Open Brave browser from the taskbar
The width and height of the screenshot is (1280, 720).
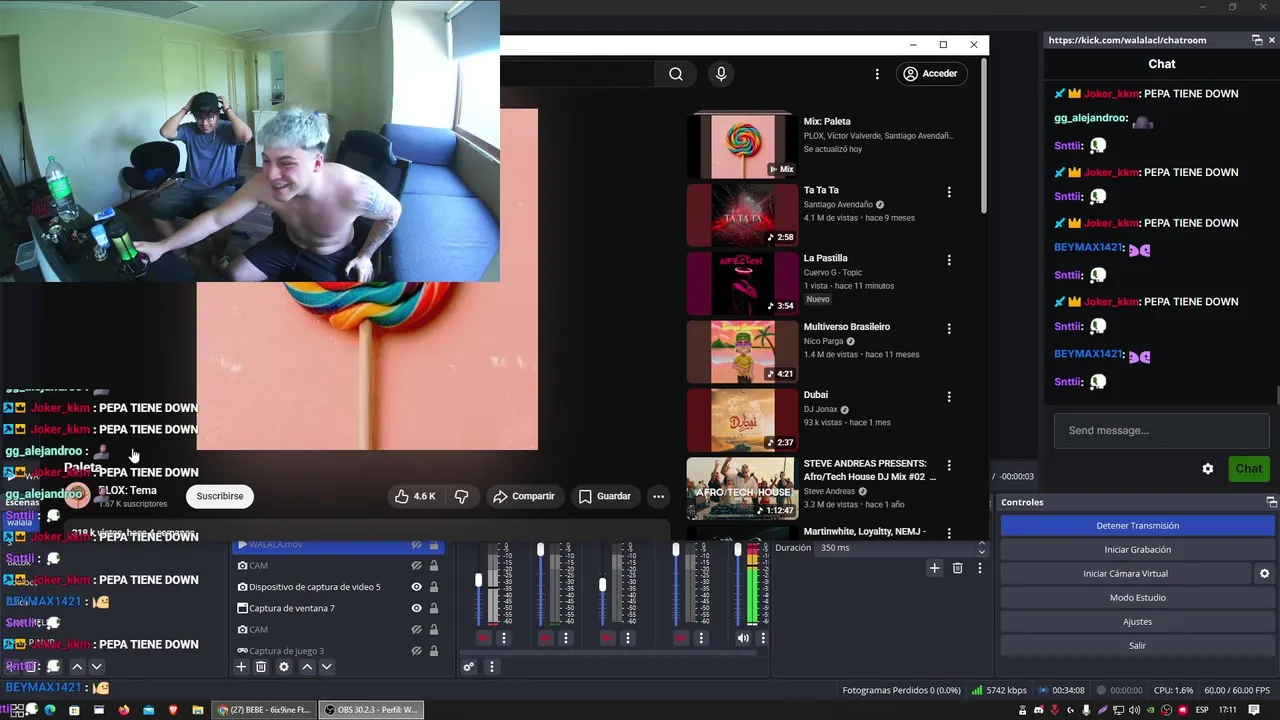click(173, 710)
